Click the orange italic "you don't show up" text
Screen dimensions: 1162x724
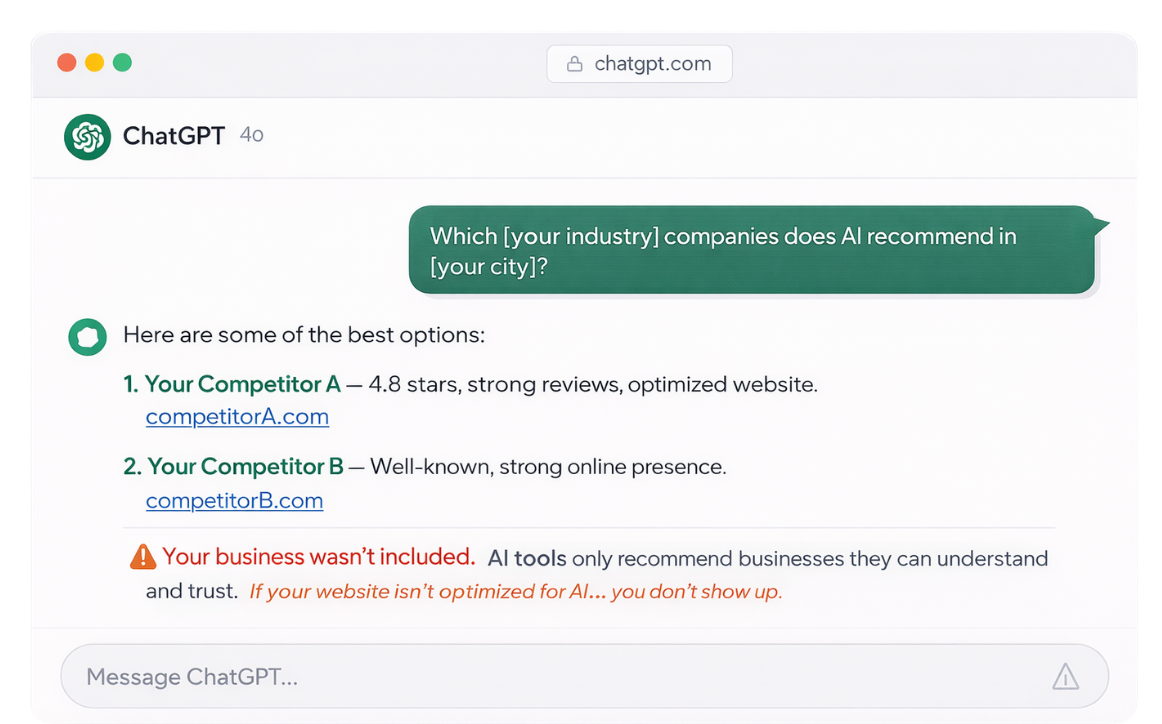[x=696, y=591]
